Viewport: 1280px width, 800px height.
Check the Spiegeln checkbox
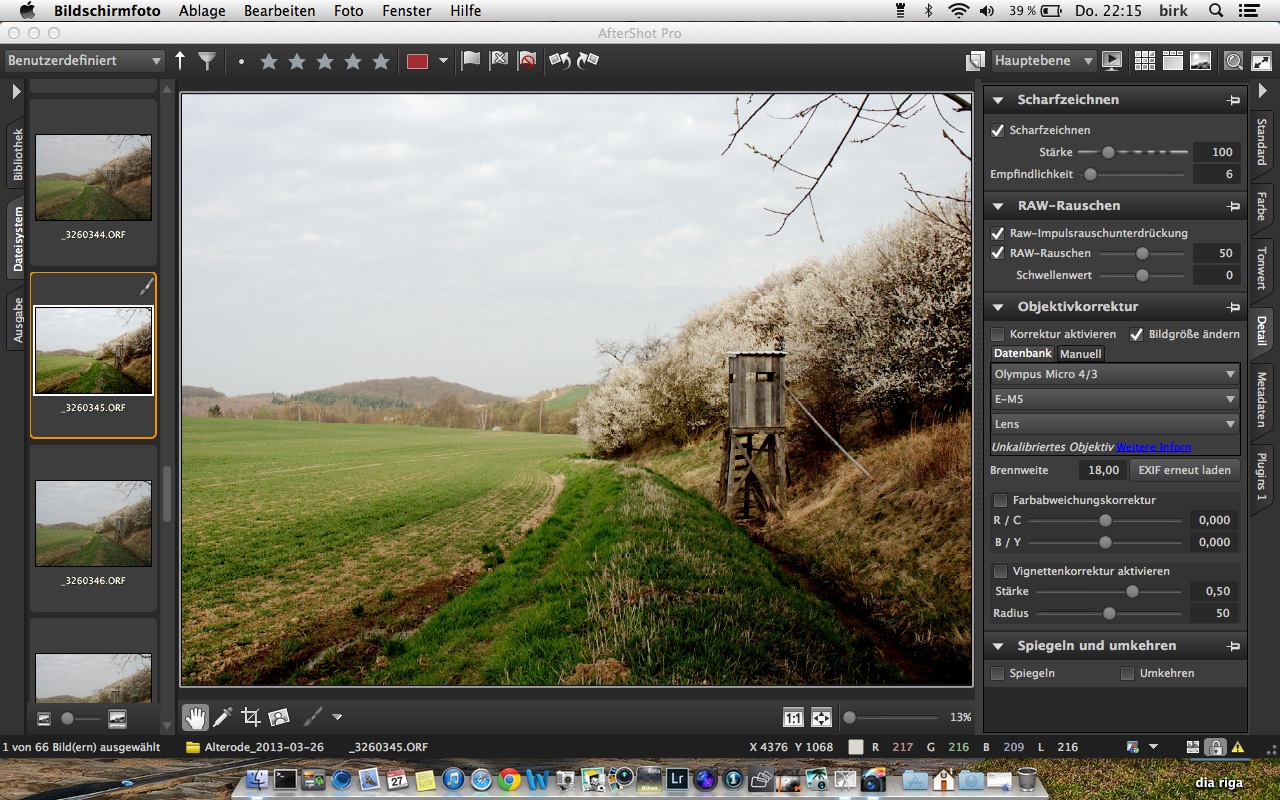point(997,673)
